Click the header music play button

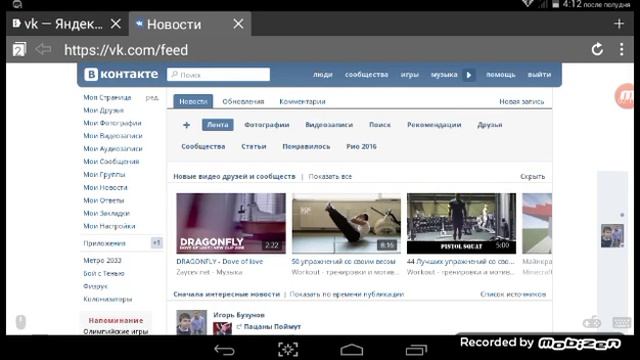point(469,75)
